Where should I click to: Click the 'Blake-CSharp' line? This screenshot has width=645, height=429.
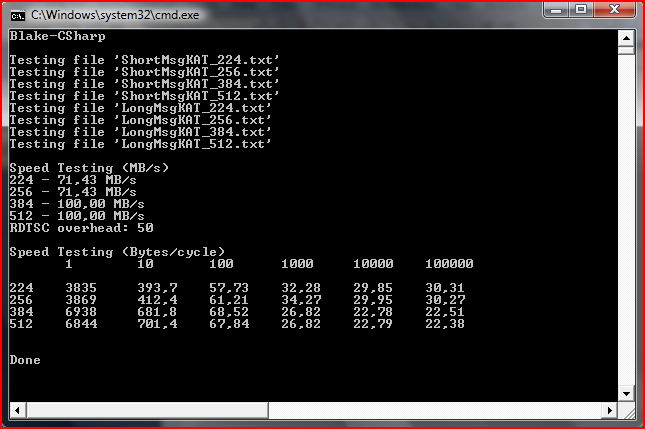[x=58, y=36]
